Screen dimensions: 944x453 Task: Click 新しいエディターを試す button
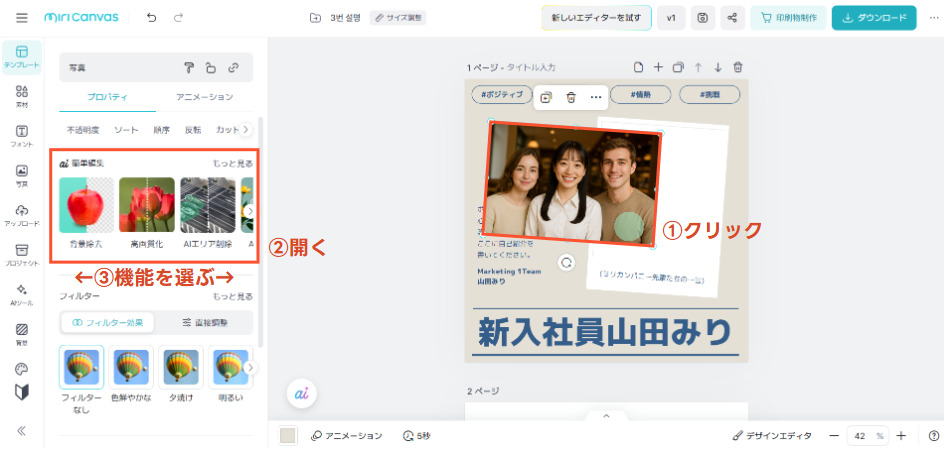[x=596, y=18]
